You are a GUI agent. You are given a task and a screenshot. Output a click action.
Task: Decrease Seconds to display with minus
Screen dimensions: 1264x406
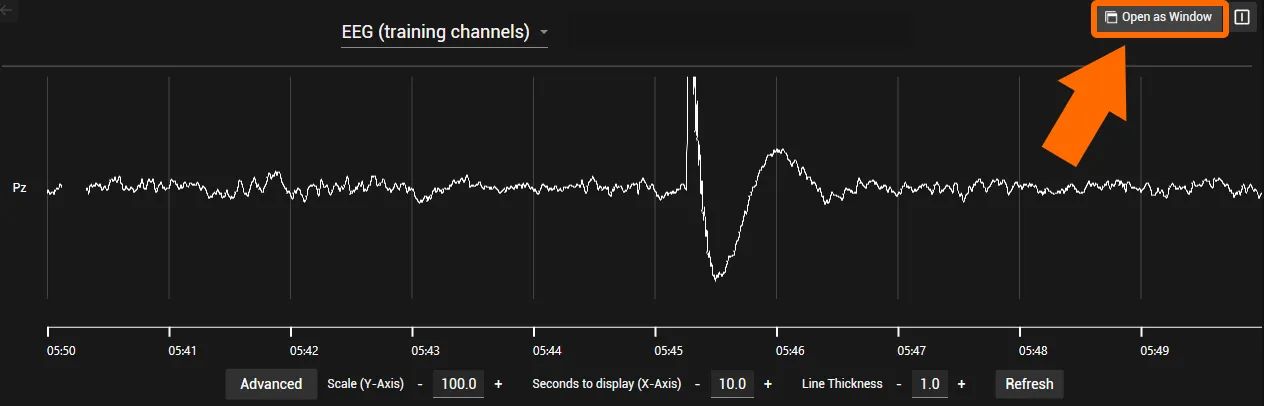click(697, 384)
